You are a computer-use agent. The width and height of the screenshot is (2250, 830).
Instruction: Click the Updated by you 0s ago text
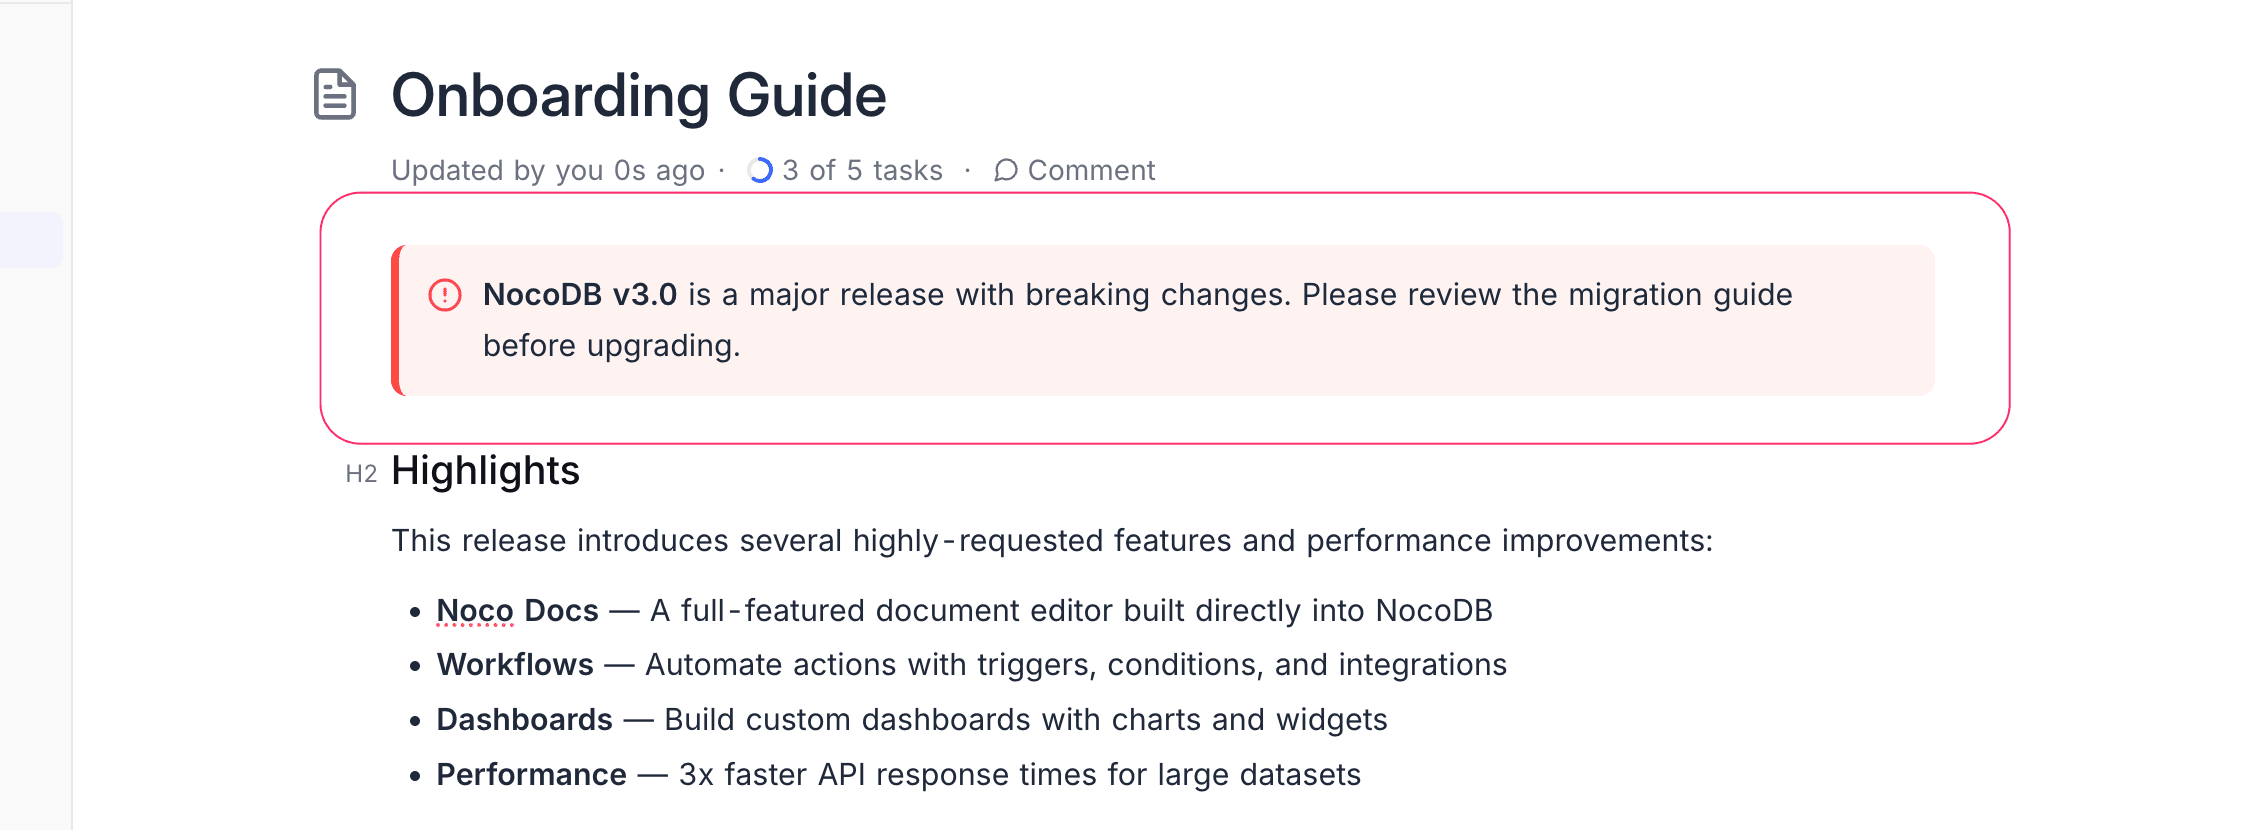coord(548,171)
